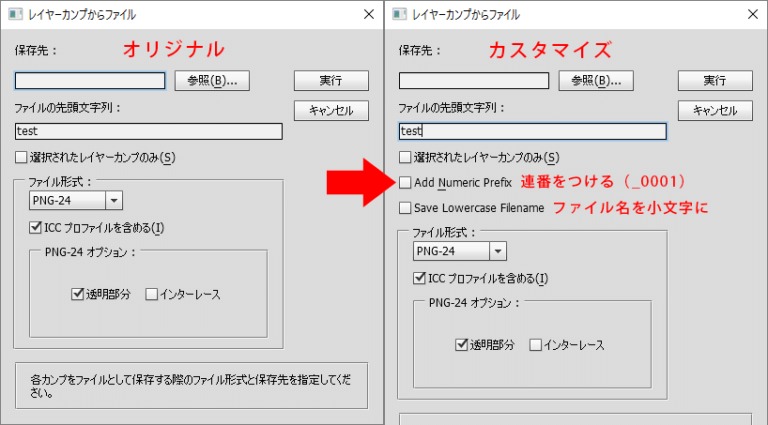The image size is (768, 425).
Task: Close the right レイヤーカンプからファイル dialog
Action: (x=751, y=15)
